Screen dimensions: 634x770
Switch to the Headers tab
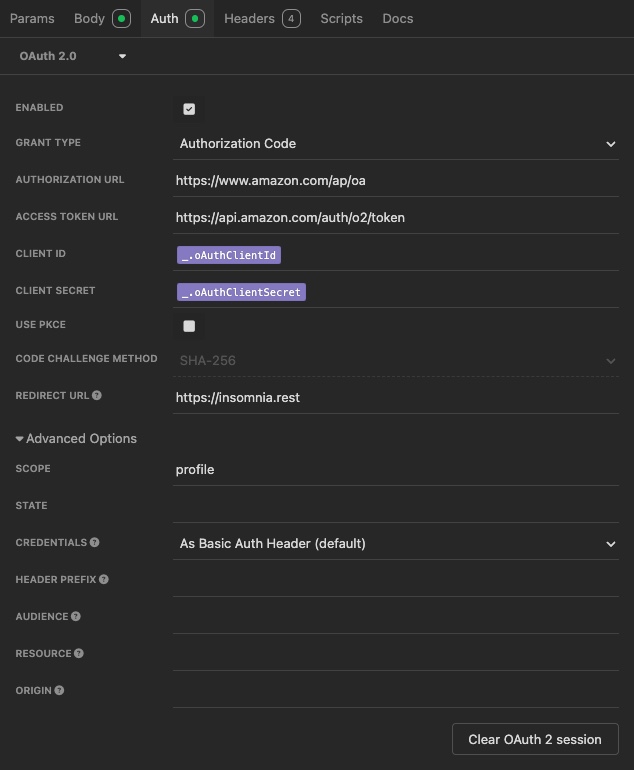pyautogui.click(x=261, y=19)
